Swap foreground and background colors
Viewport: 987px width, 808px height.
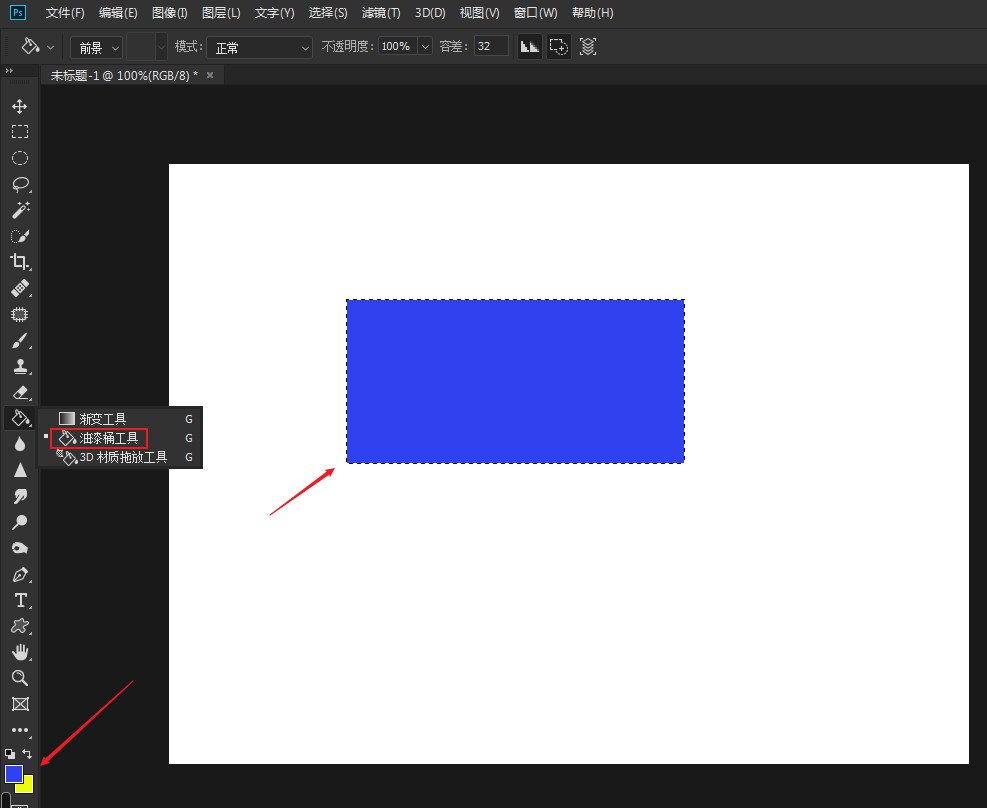click(x=28, y=753)
